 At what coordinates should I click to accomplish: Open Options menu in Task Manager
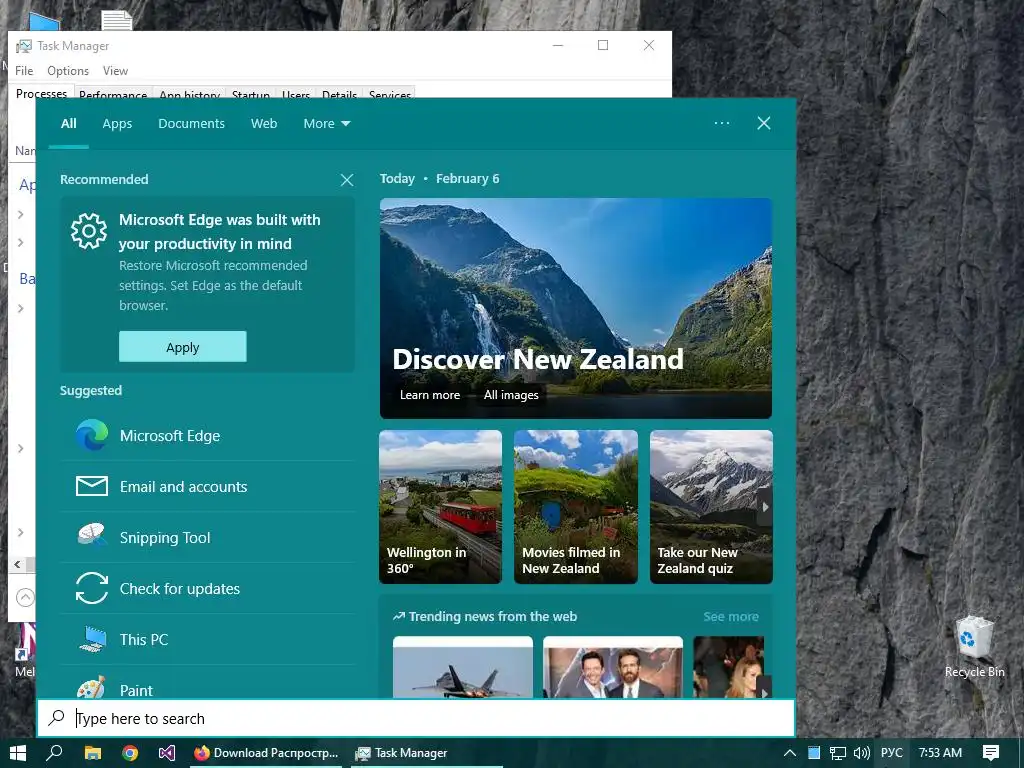point(68,71)
